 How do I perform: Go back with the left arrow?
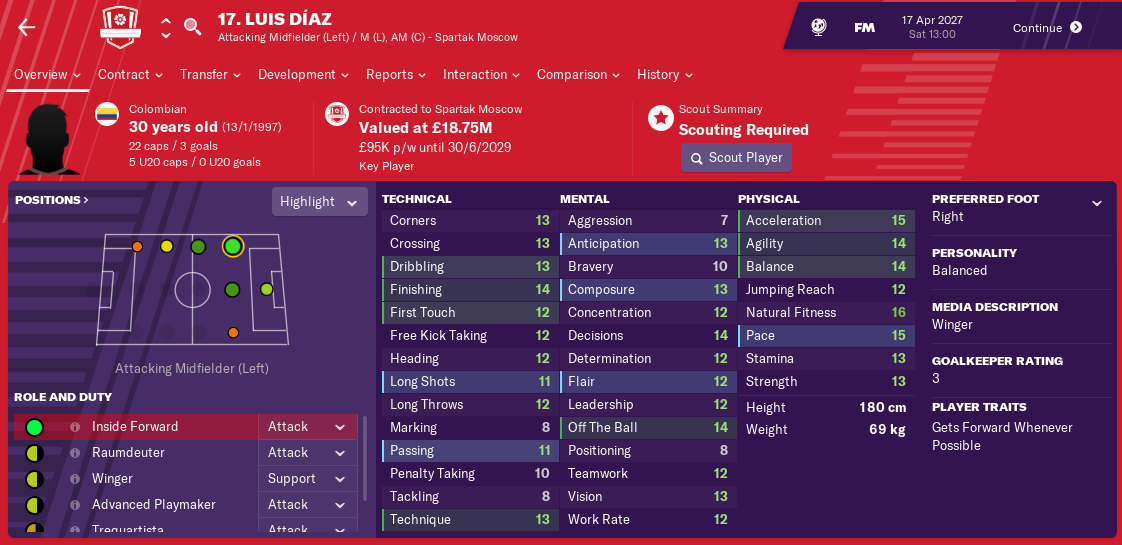point(26,27)
